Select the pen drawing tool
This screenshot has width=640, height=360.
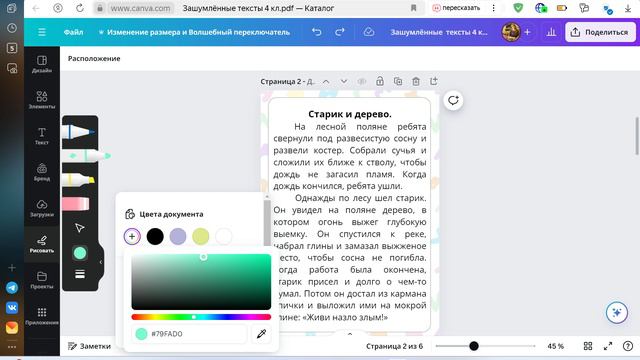[x=79, y=132]
